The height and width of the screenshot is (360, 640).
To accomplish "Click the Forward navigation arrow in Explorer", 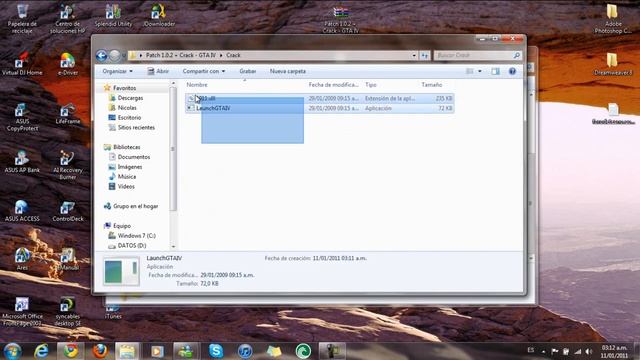I will [x=115, y=55].
